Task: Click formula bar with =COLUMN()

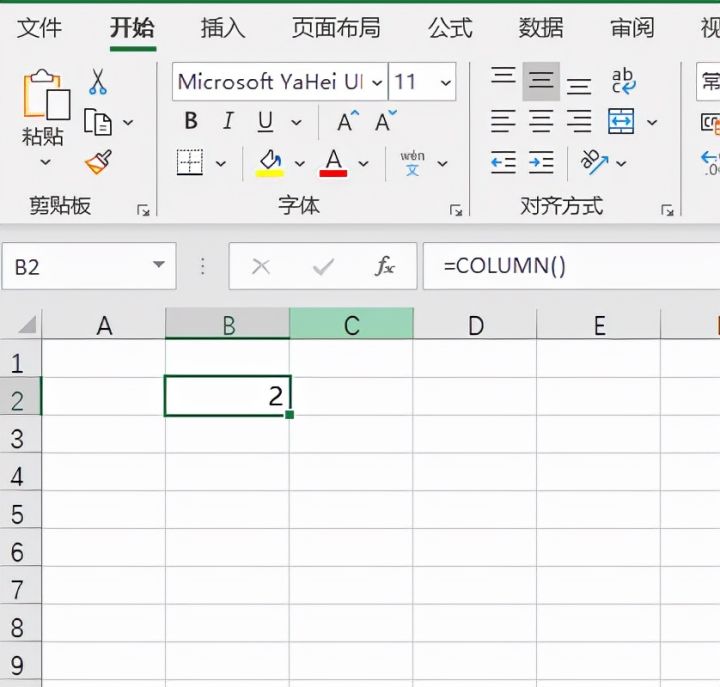Action: pos(571,266)
